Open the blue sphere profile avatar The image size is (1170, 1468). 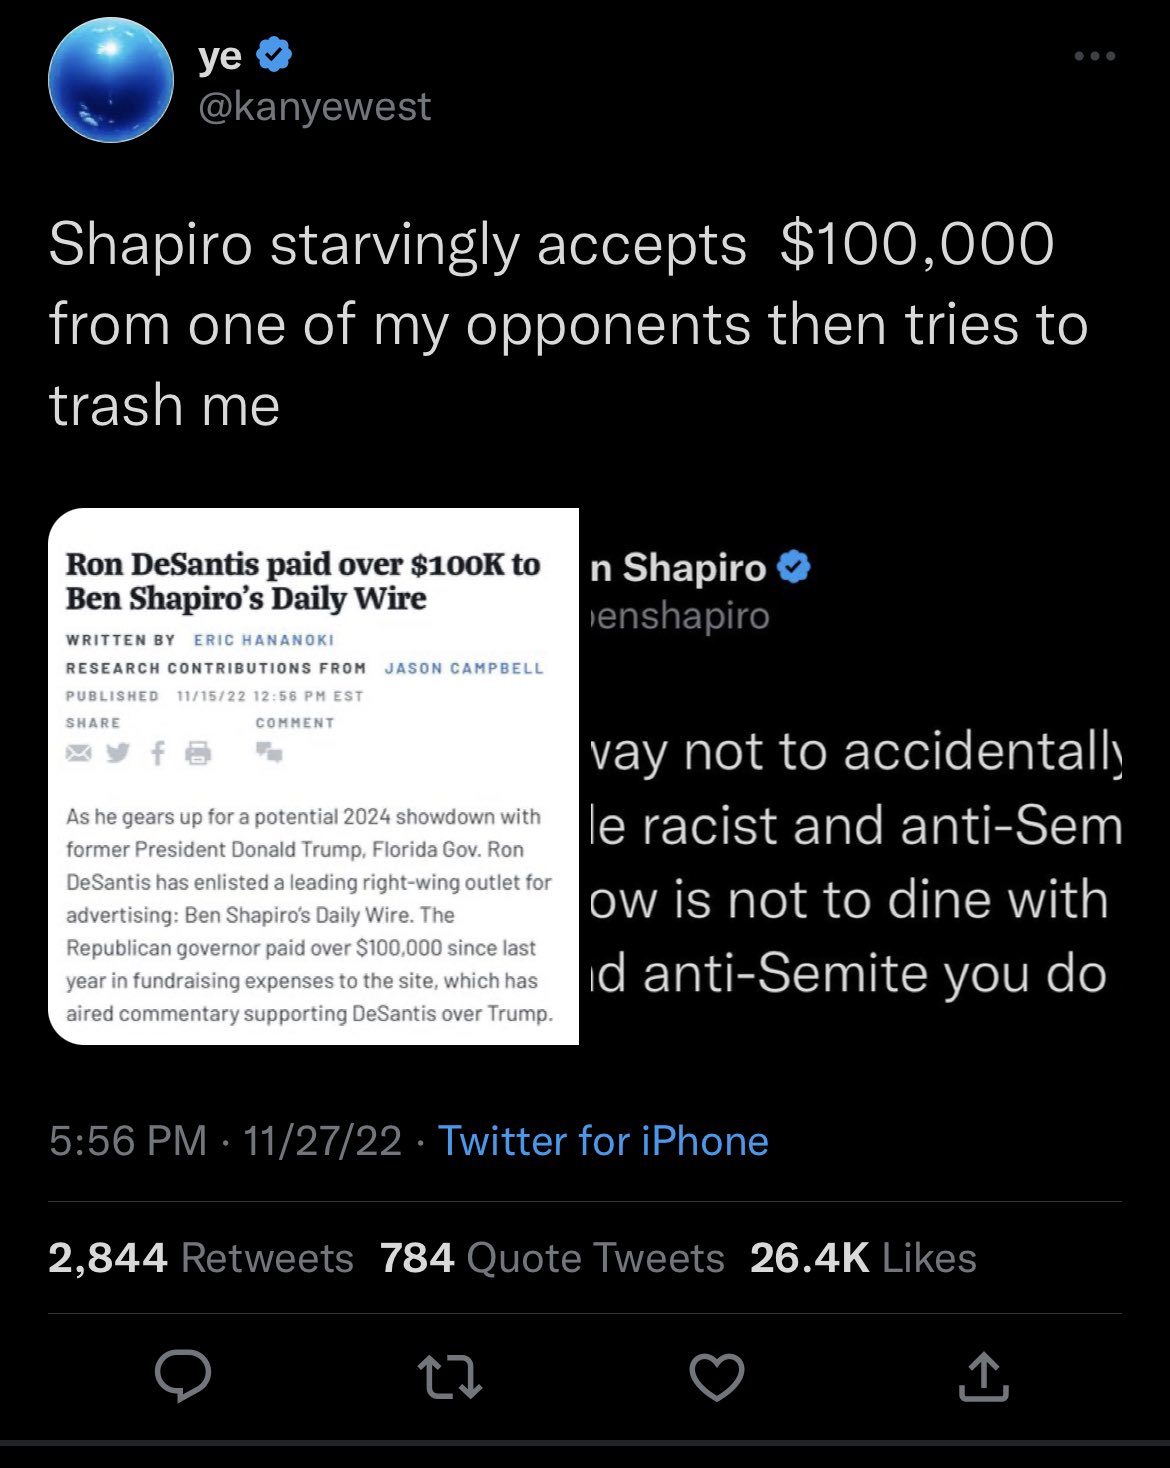111,81
